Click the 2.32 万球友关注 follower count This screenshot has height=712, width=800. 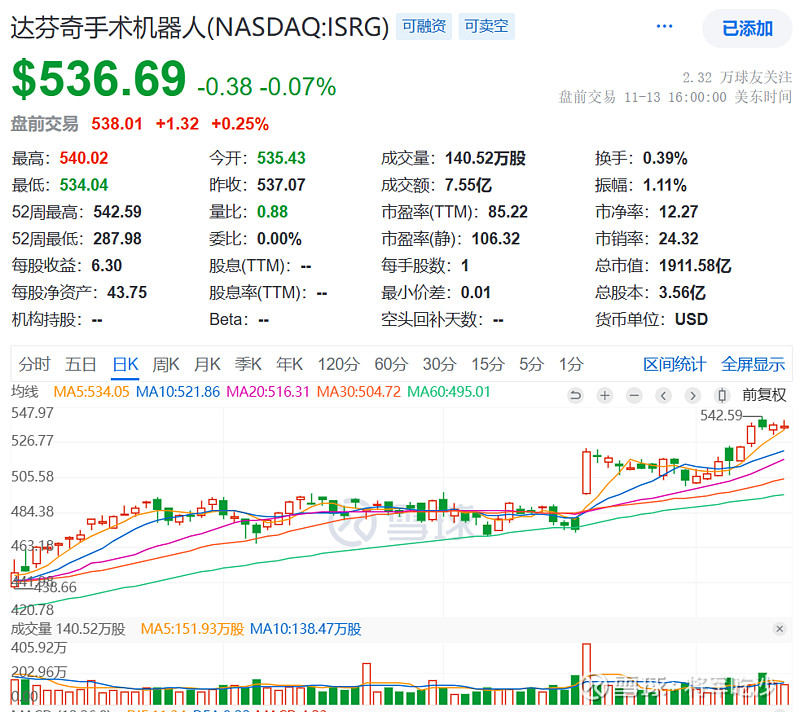point(737,78)
